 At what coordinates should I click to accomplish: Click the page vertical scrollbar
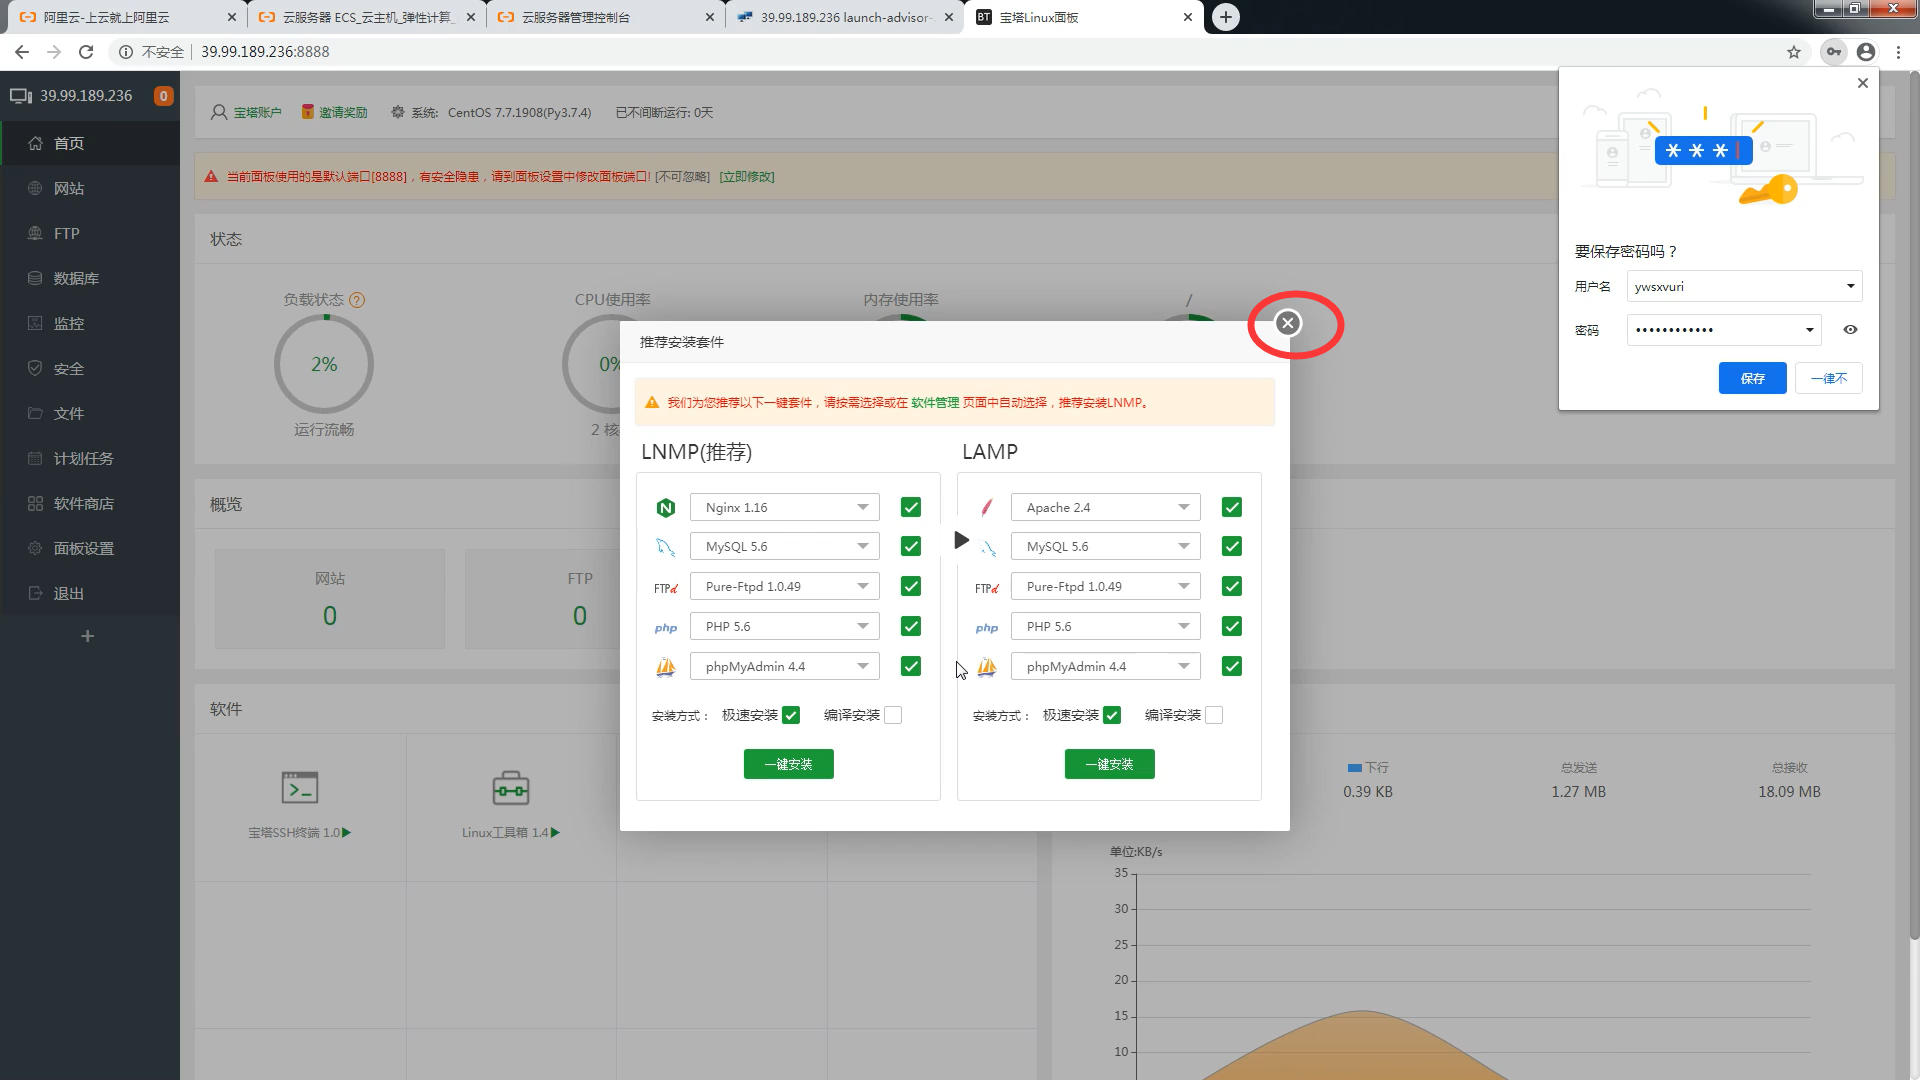coord(1914,505)
